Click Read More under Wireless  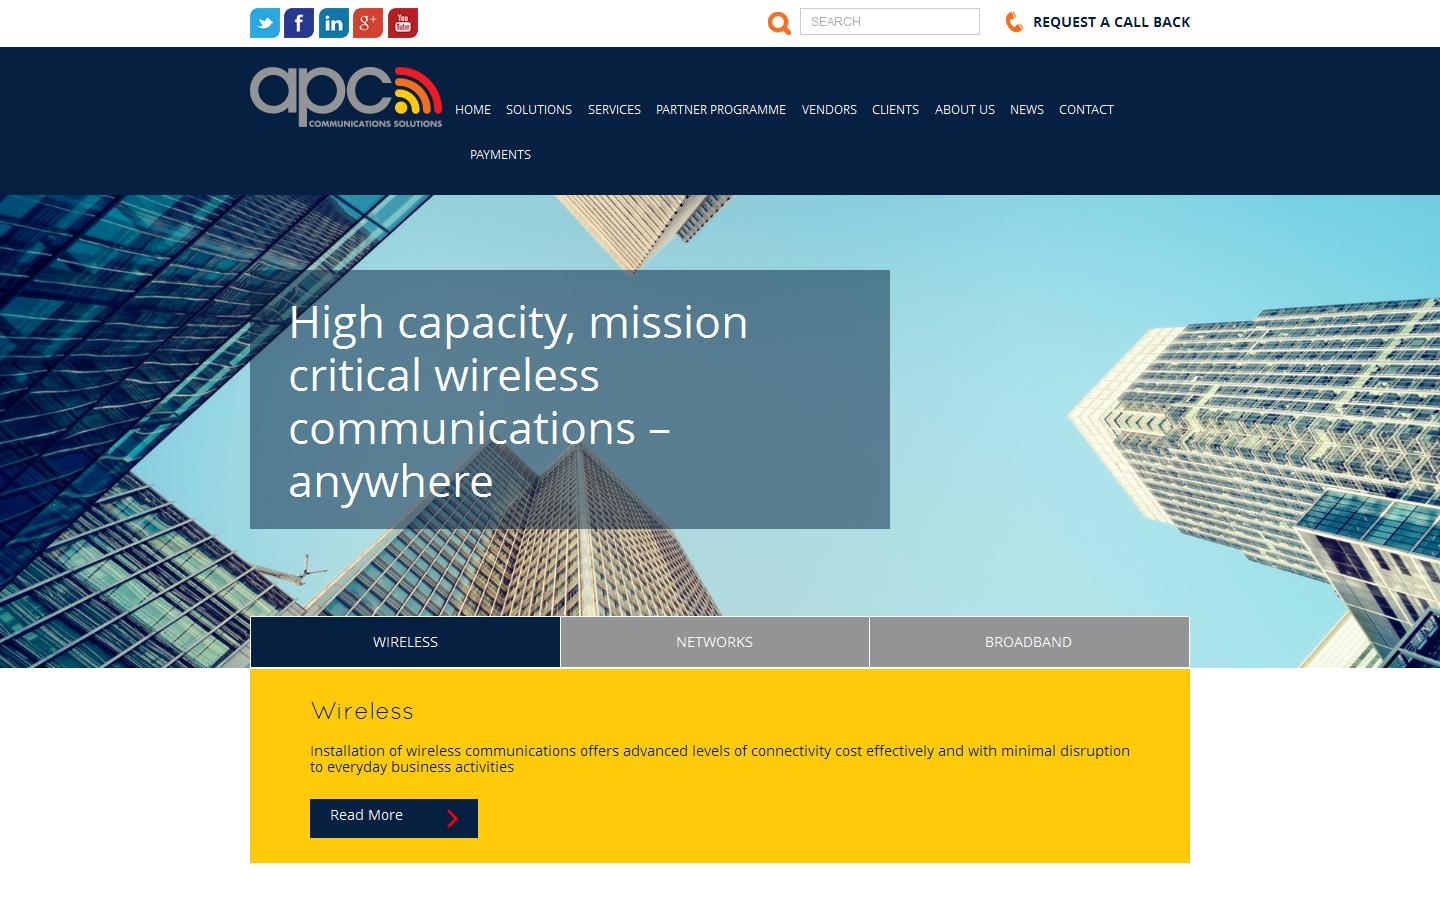point(393,818)
